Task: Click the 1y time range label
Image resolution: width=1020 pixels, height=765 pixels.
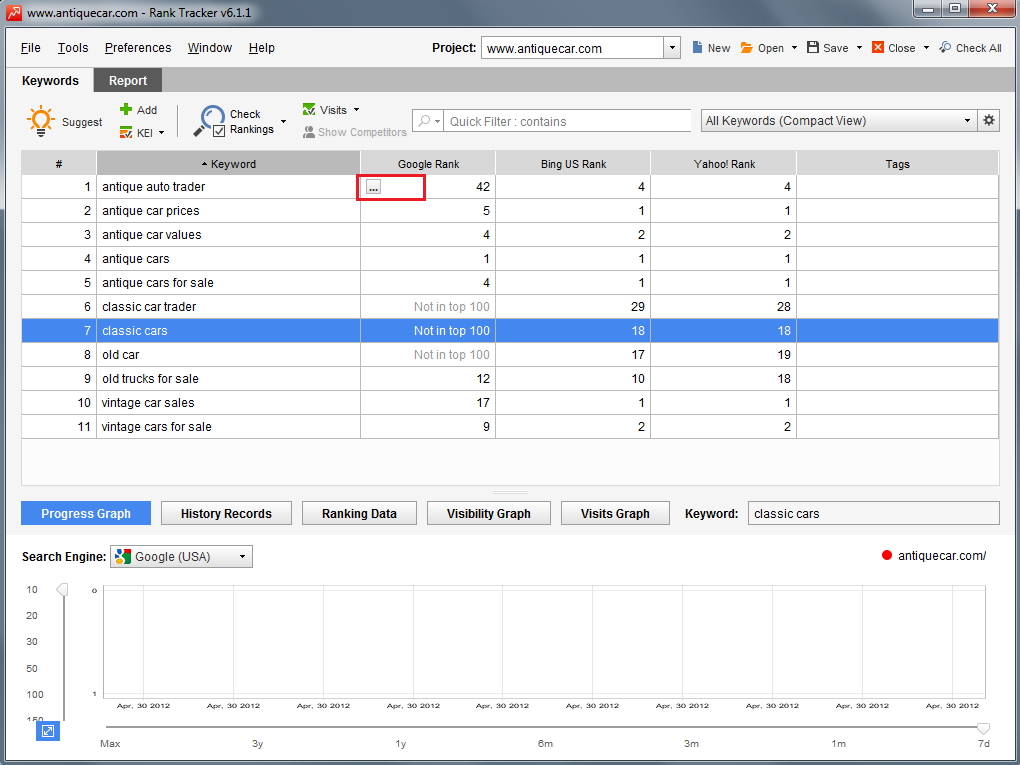Action: pyautogui.click(x=401, y=744)
